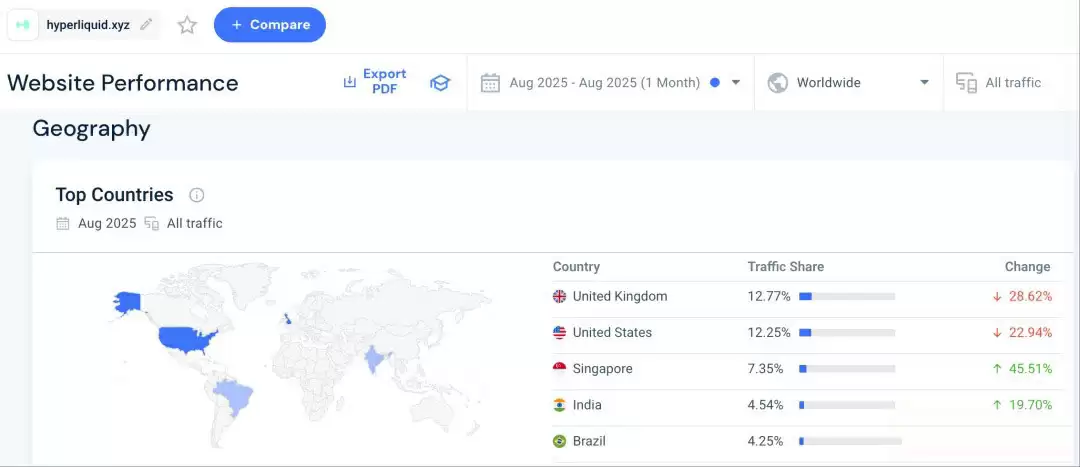
Task: Click the United States on the map
Action: pos(185,342)
